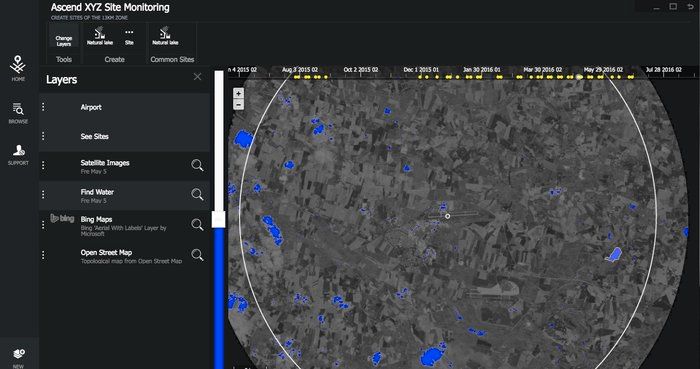Click the Tools group label
The image size is (700, 369).
(64, 59)
